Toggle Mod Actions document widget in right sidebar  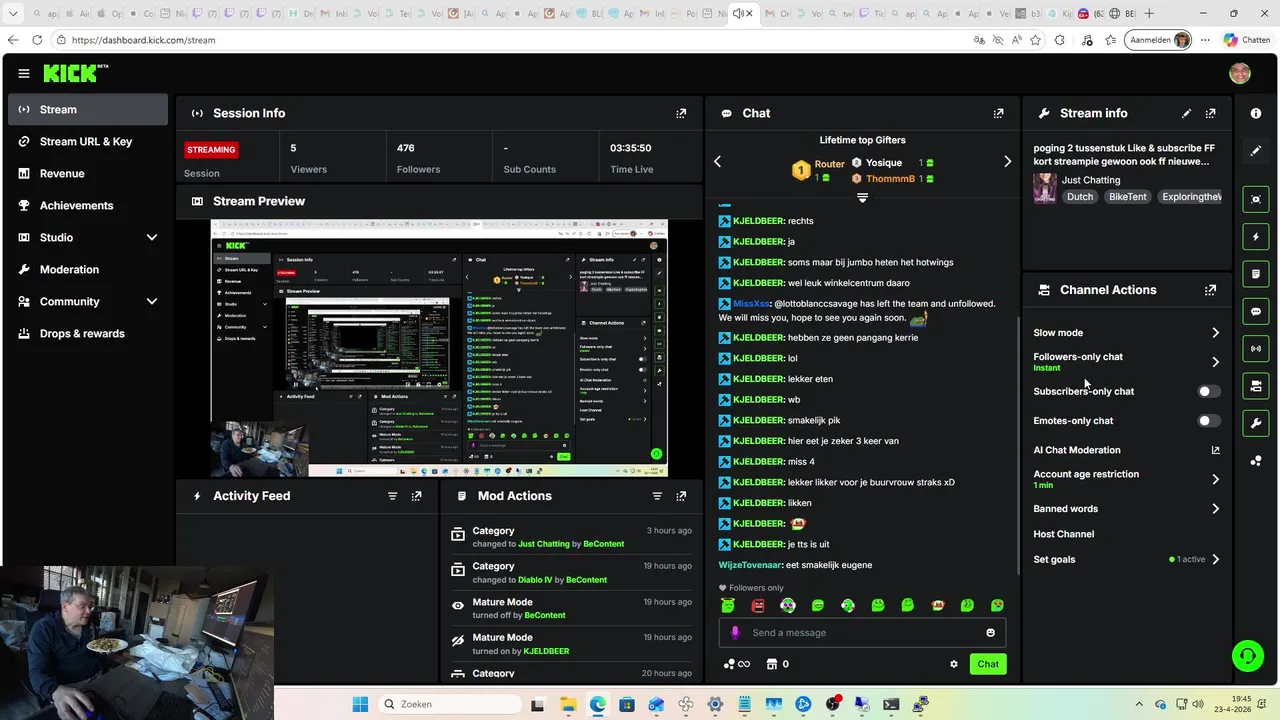[x=1256, y=274]
